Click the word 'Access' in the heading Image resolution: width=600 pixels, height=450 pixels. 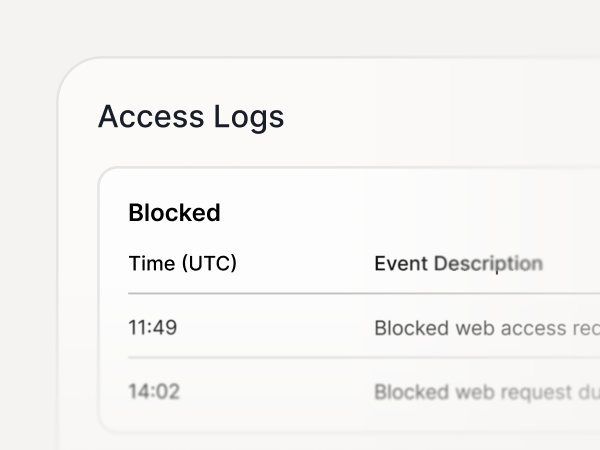click(x=151, y=117)
